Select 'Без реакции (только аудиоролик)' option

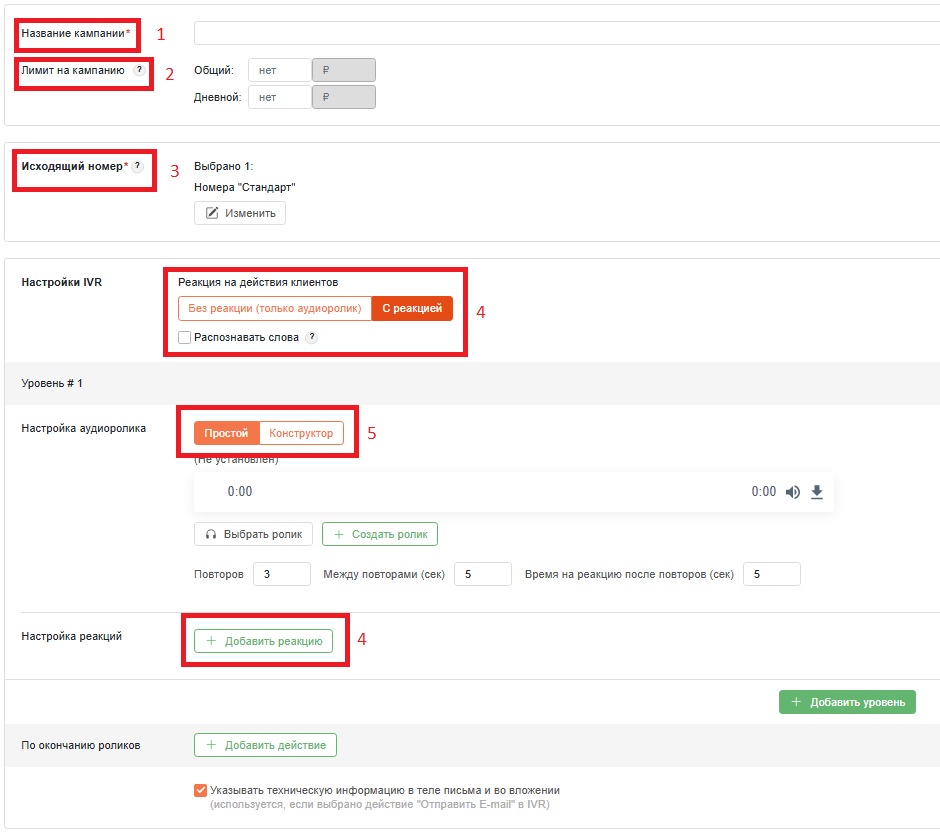pos(275,309)
